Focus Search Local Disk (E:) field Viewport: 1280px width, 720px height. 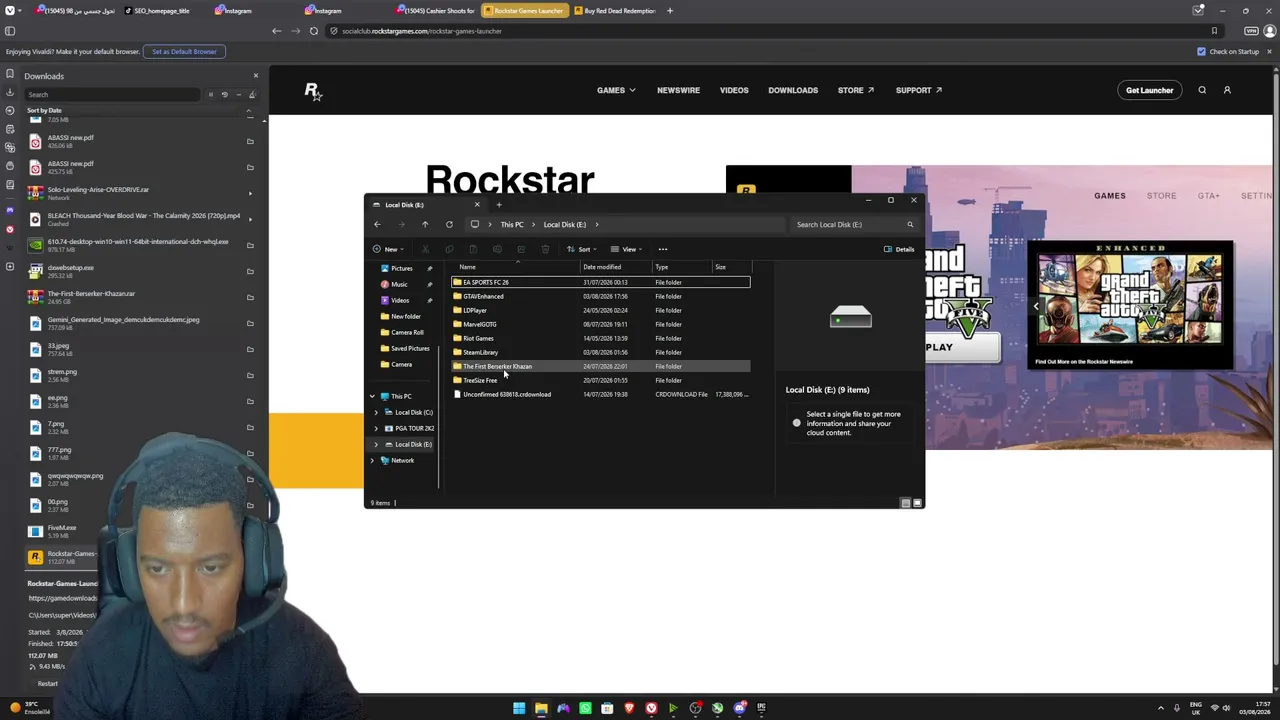[853, 224]
